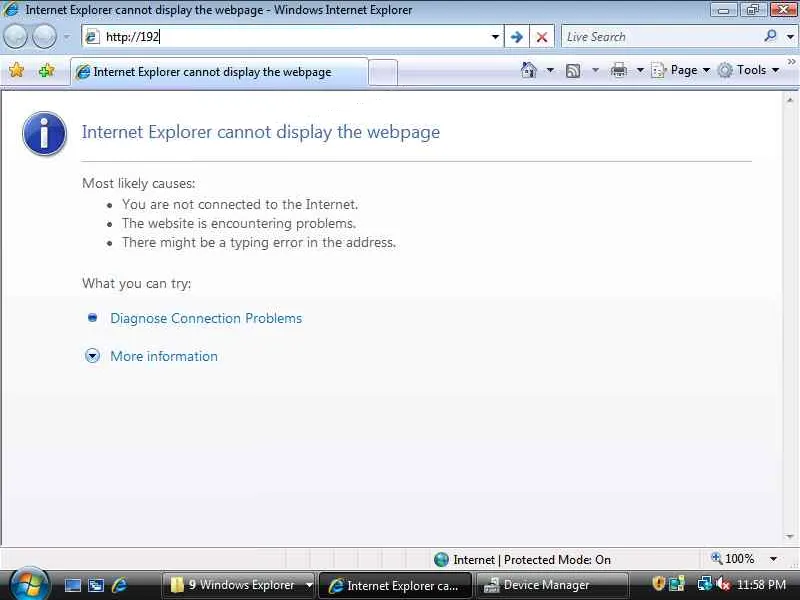Click the Internet Explorer title bar icon
800x600 pixels.
11,9
